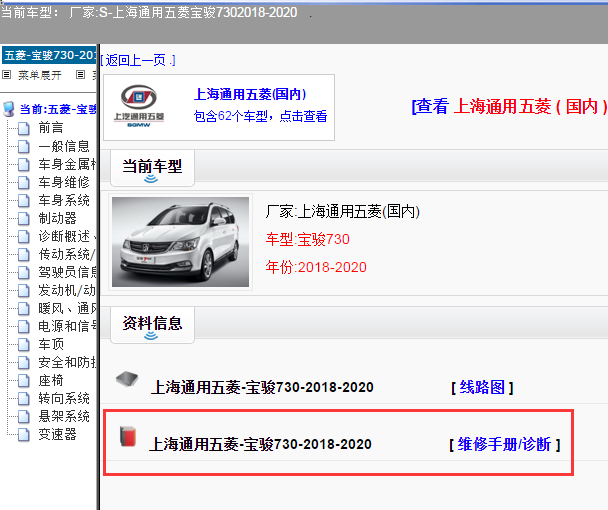Open the 一般信息 tree item
The image size is (608, 510).
click(64, 146)
